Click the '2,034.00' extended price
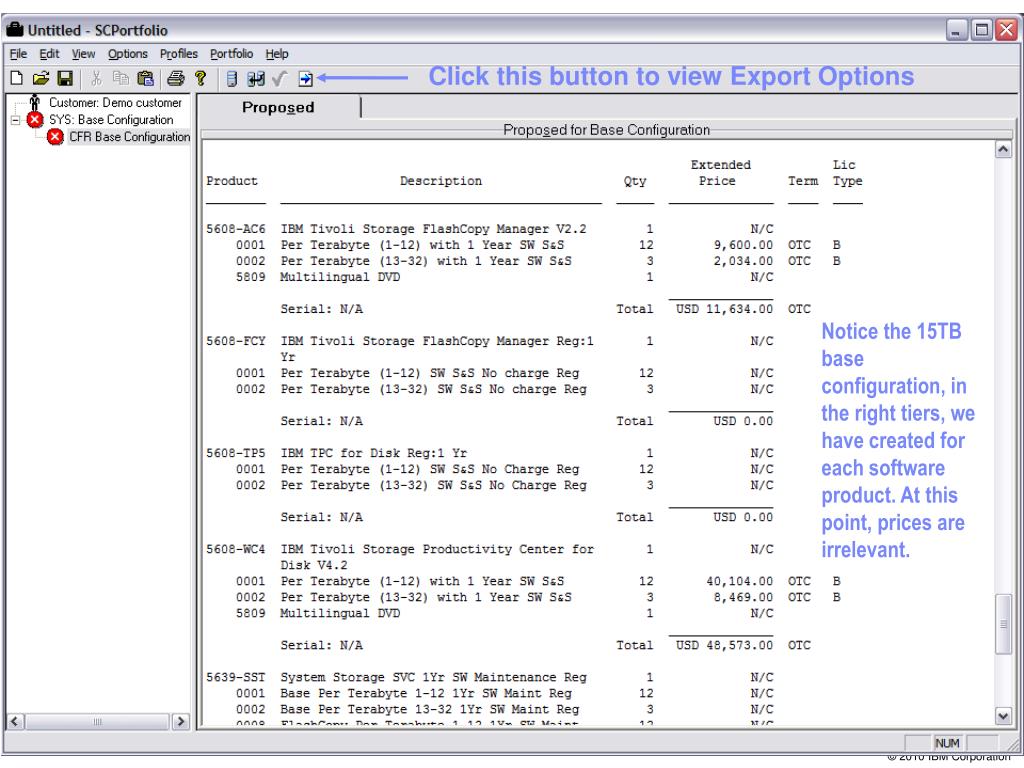 pyautogui.click(x=743, y=261)
